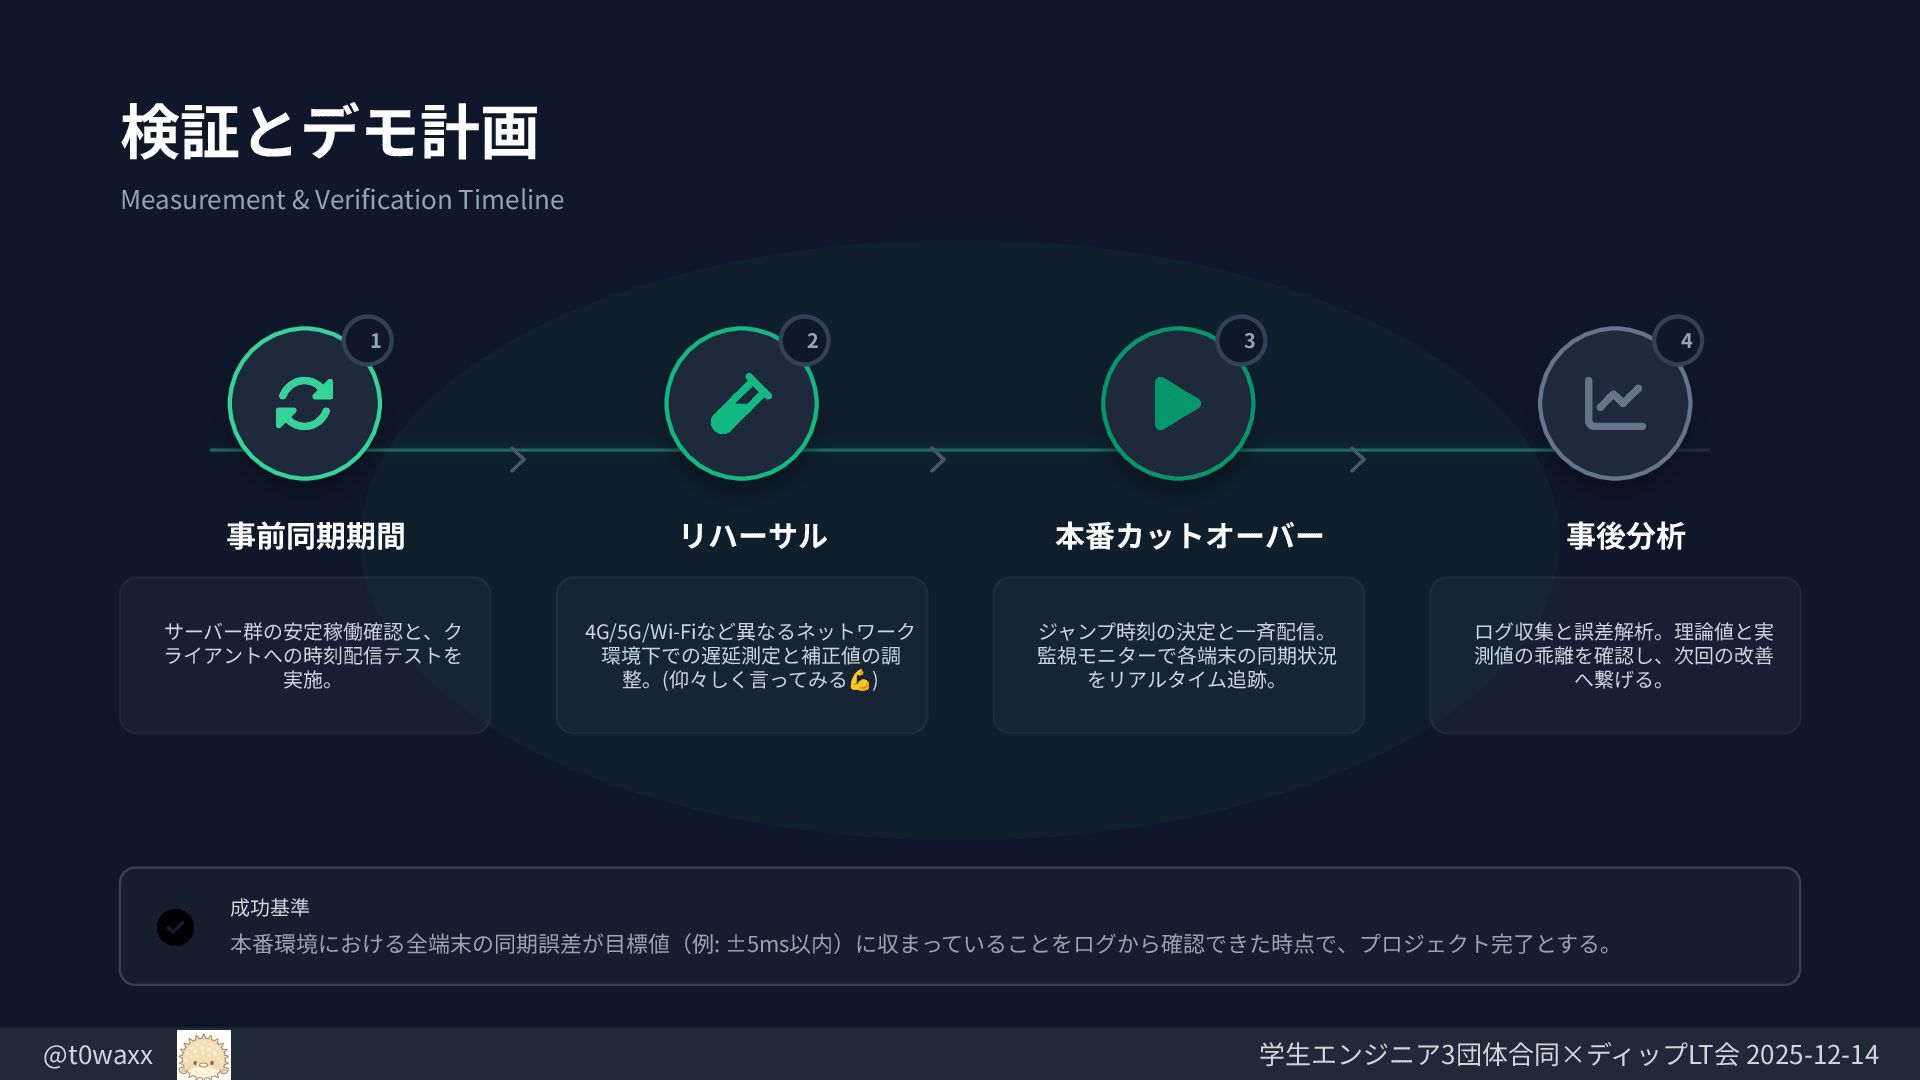Click the number 2 step badge

806,341
